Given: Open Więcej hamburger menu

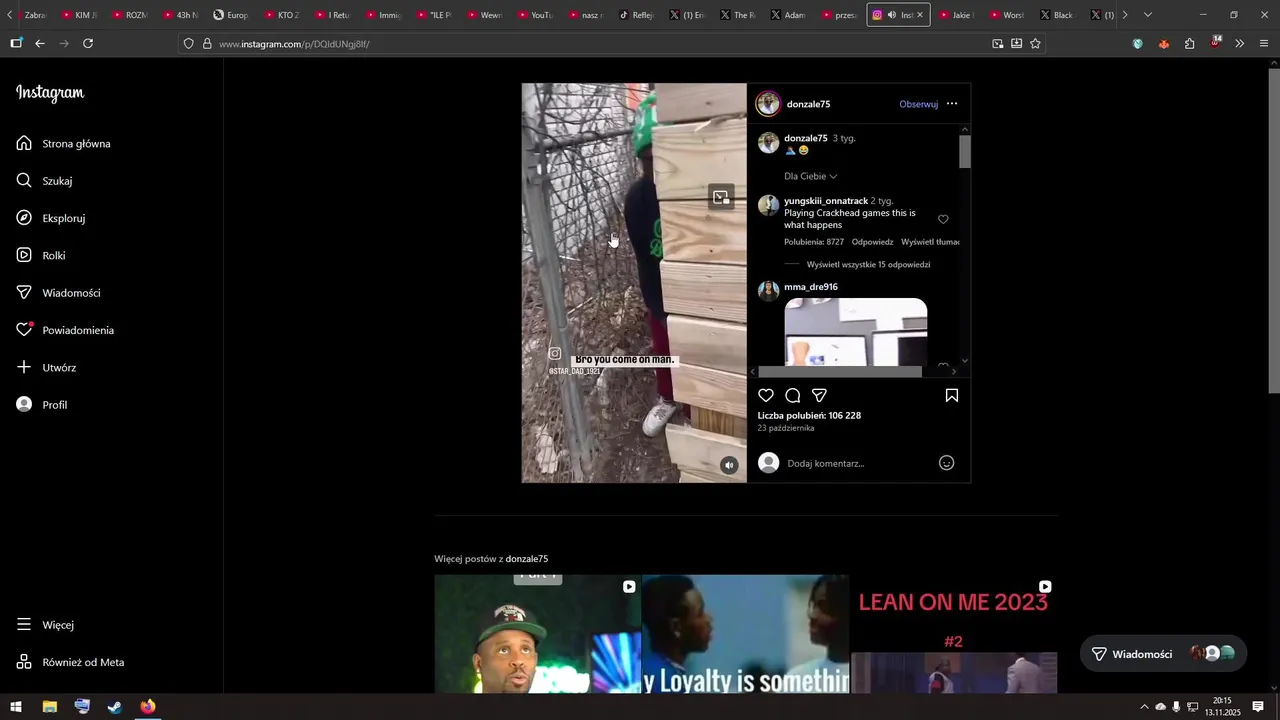Looking at the screenshot, I should 45,625.
